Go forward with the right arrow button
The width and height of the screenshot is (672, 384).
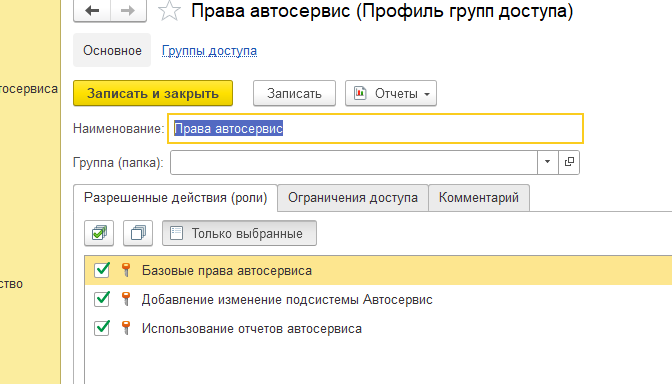(x=128, y=11)
